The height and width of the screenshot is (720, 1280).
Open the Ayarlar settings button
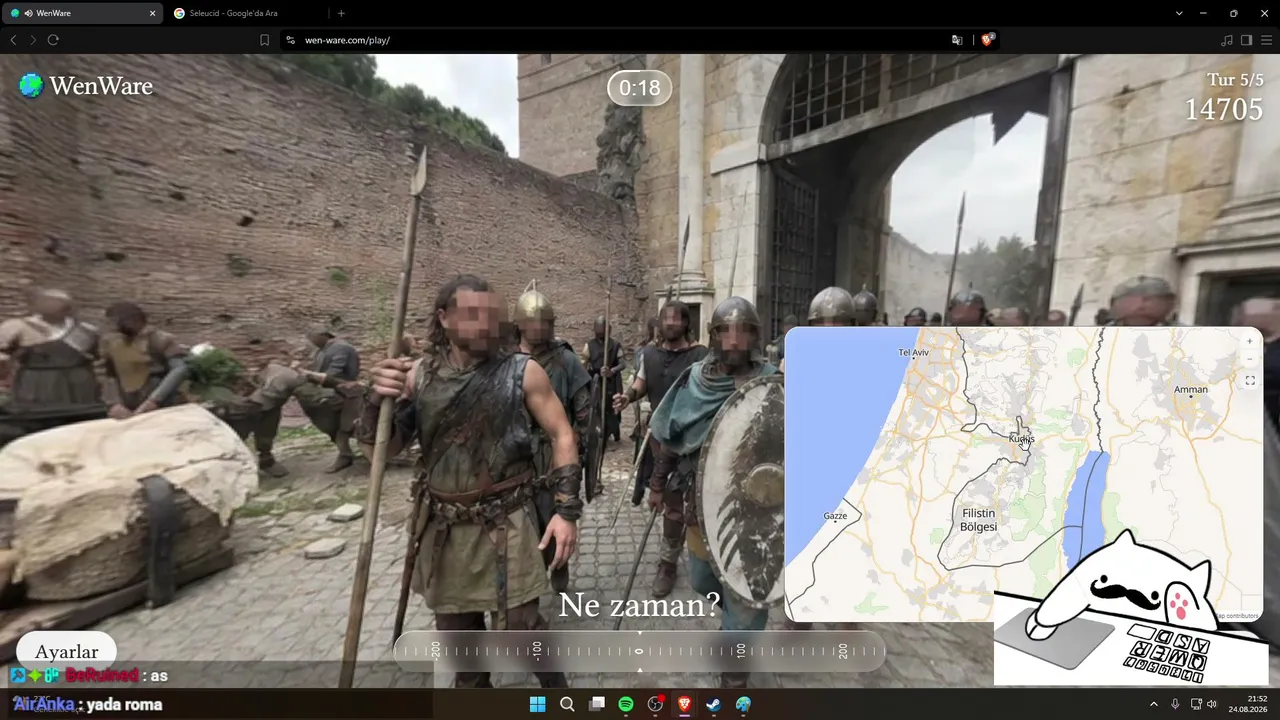67,652
